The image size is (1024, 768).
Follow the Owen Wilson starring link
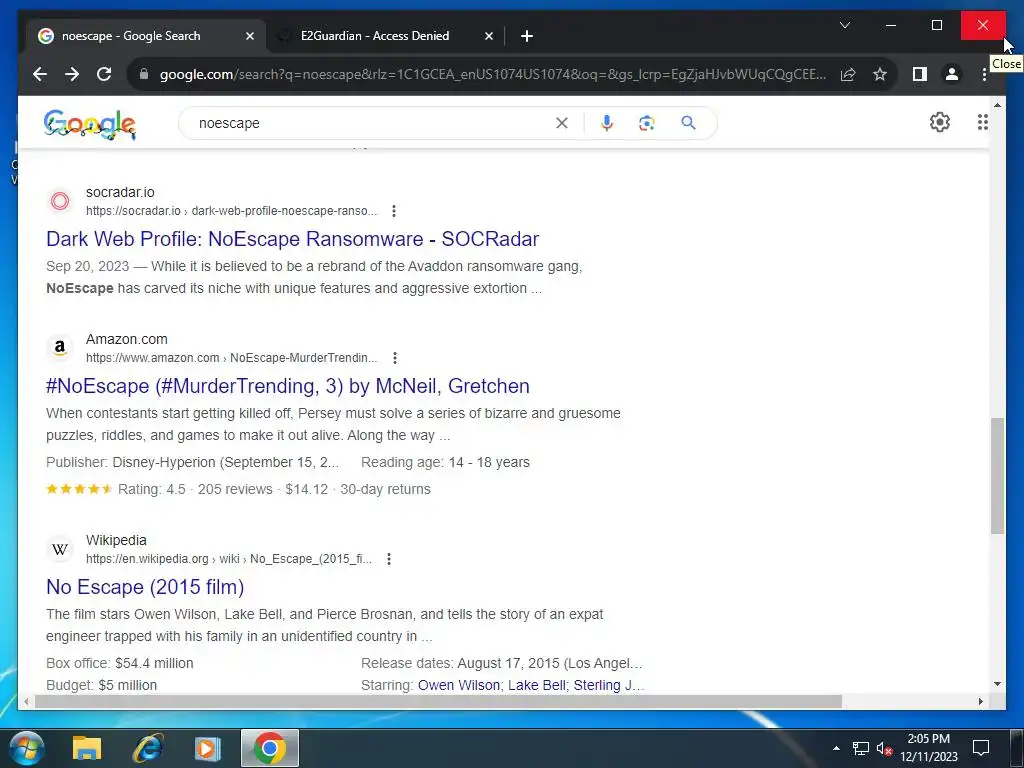tap(459, 685)
